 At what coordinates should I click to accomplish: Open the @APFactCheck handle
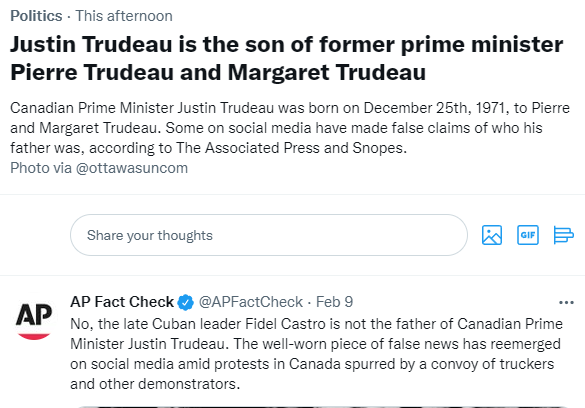pyautogui.click(x=251, y=302)
